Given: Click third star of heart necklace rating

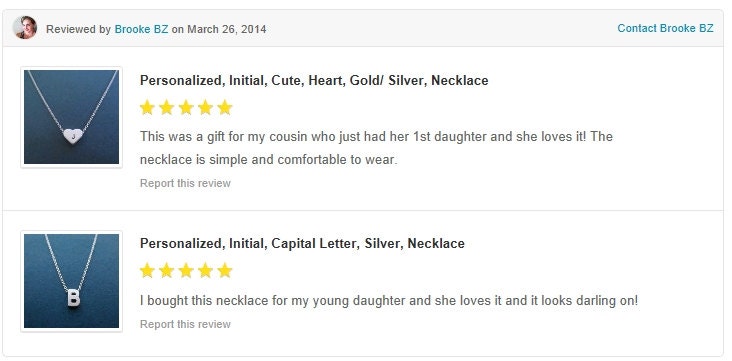Looking at the screenshot, I should pyautogui.click(x=186, y=107).
